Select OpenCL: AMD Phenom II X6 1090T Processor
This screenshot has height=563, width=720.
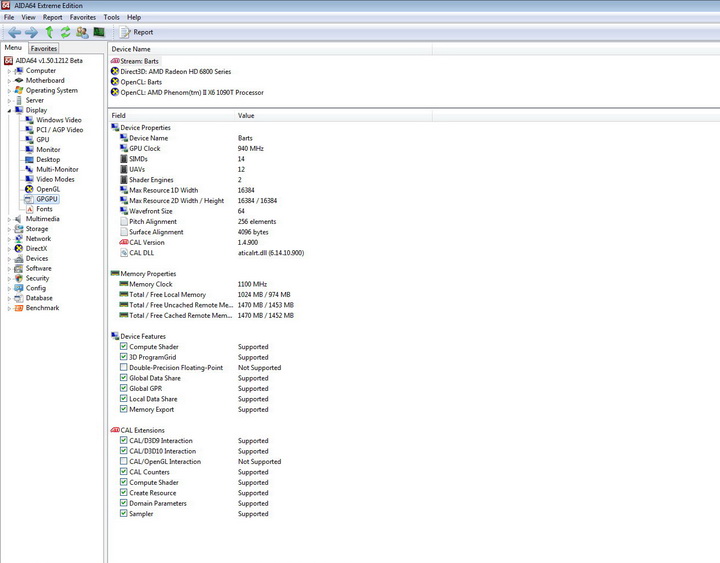coord(187,93)
